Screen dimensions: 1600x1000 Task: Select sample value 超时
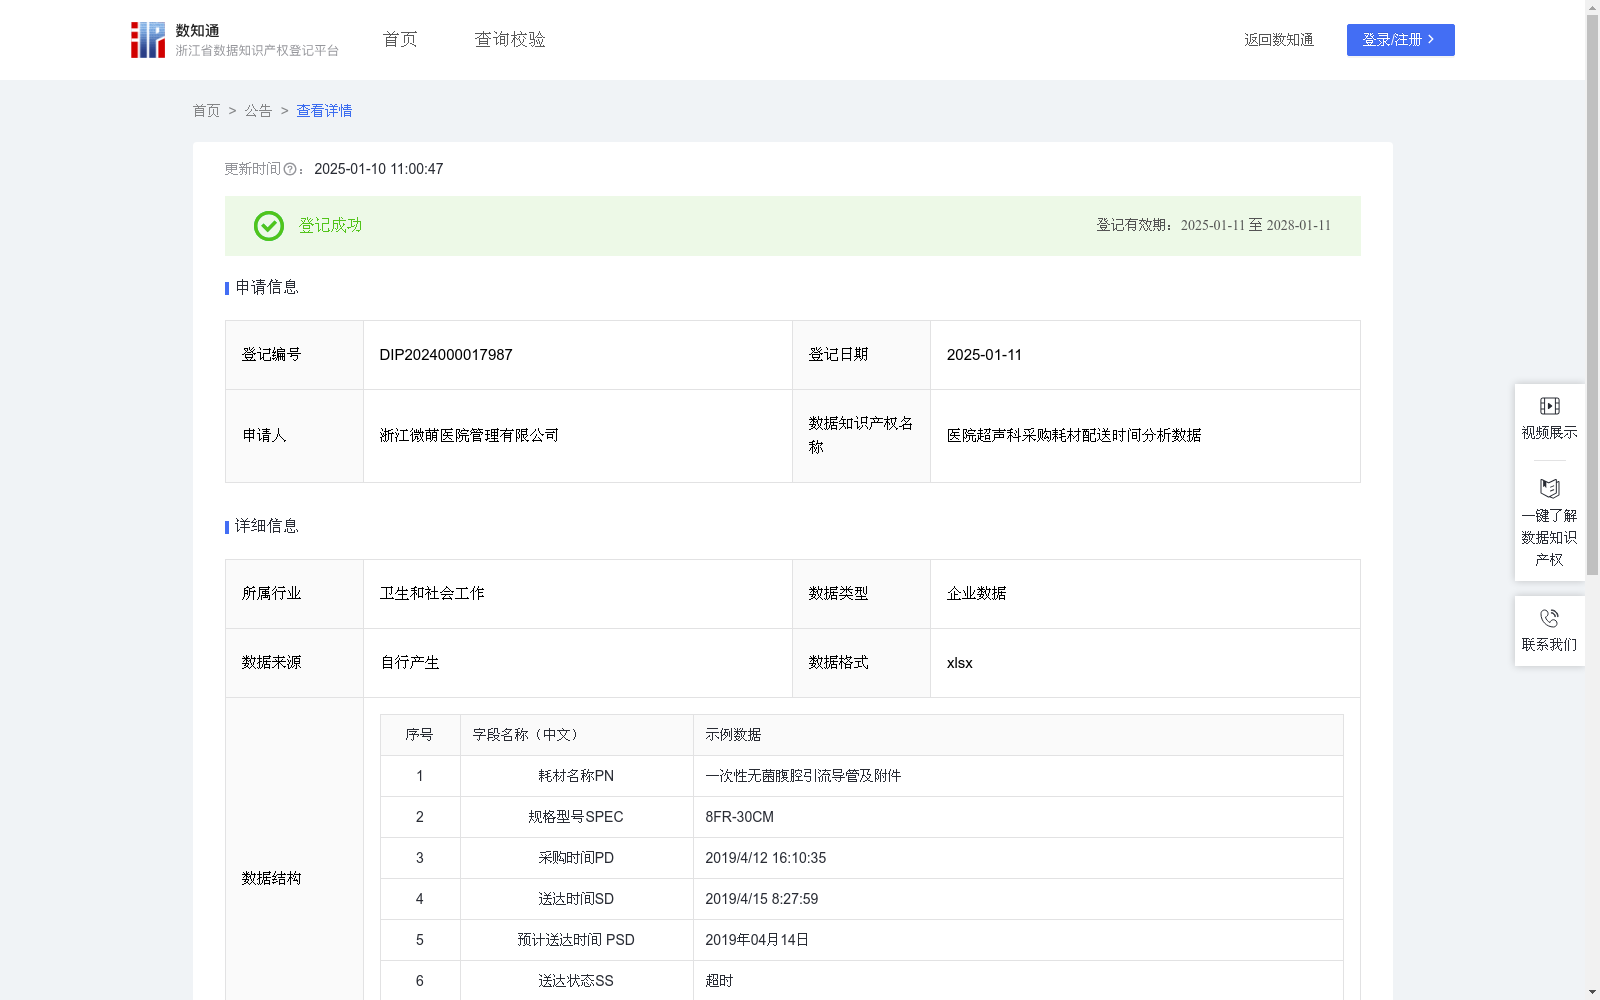click(719, 981)
